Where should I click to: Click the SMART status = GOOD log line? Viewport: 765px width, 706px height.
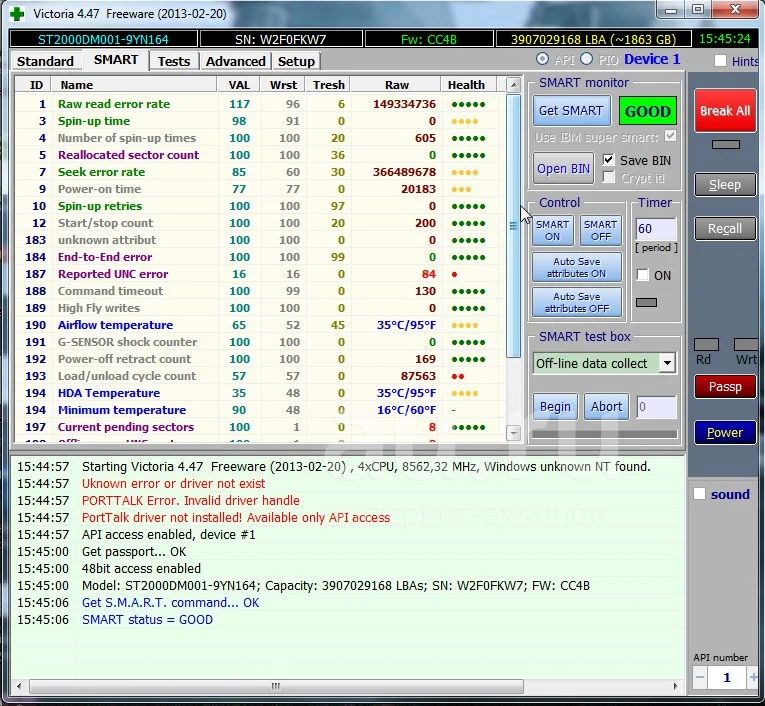pyautogui.click(x=147, y=620)
